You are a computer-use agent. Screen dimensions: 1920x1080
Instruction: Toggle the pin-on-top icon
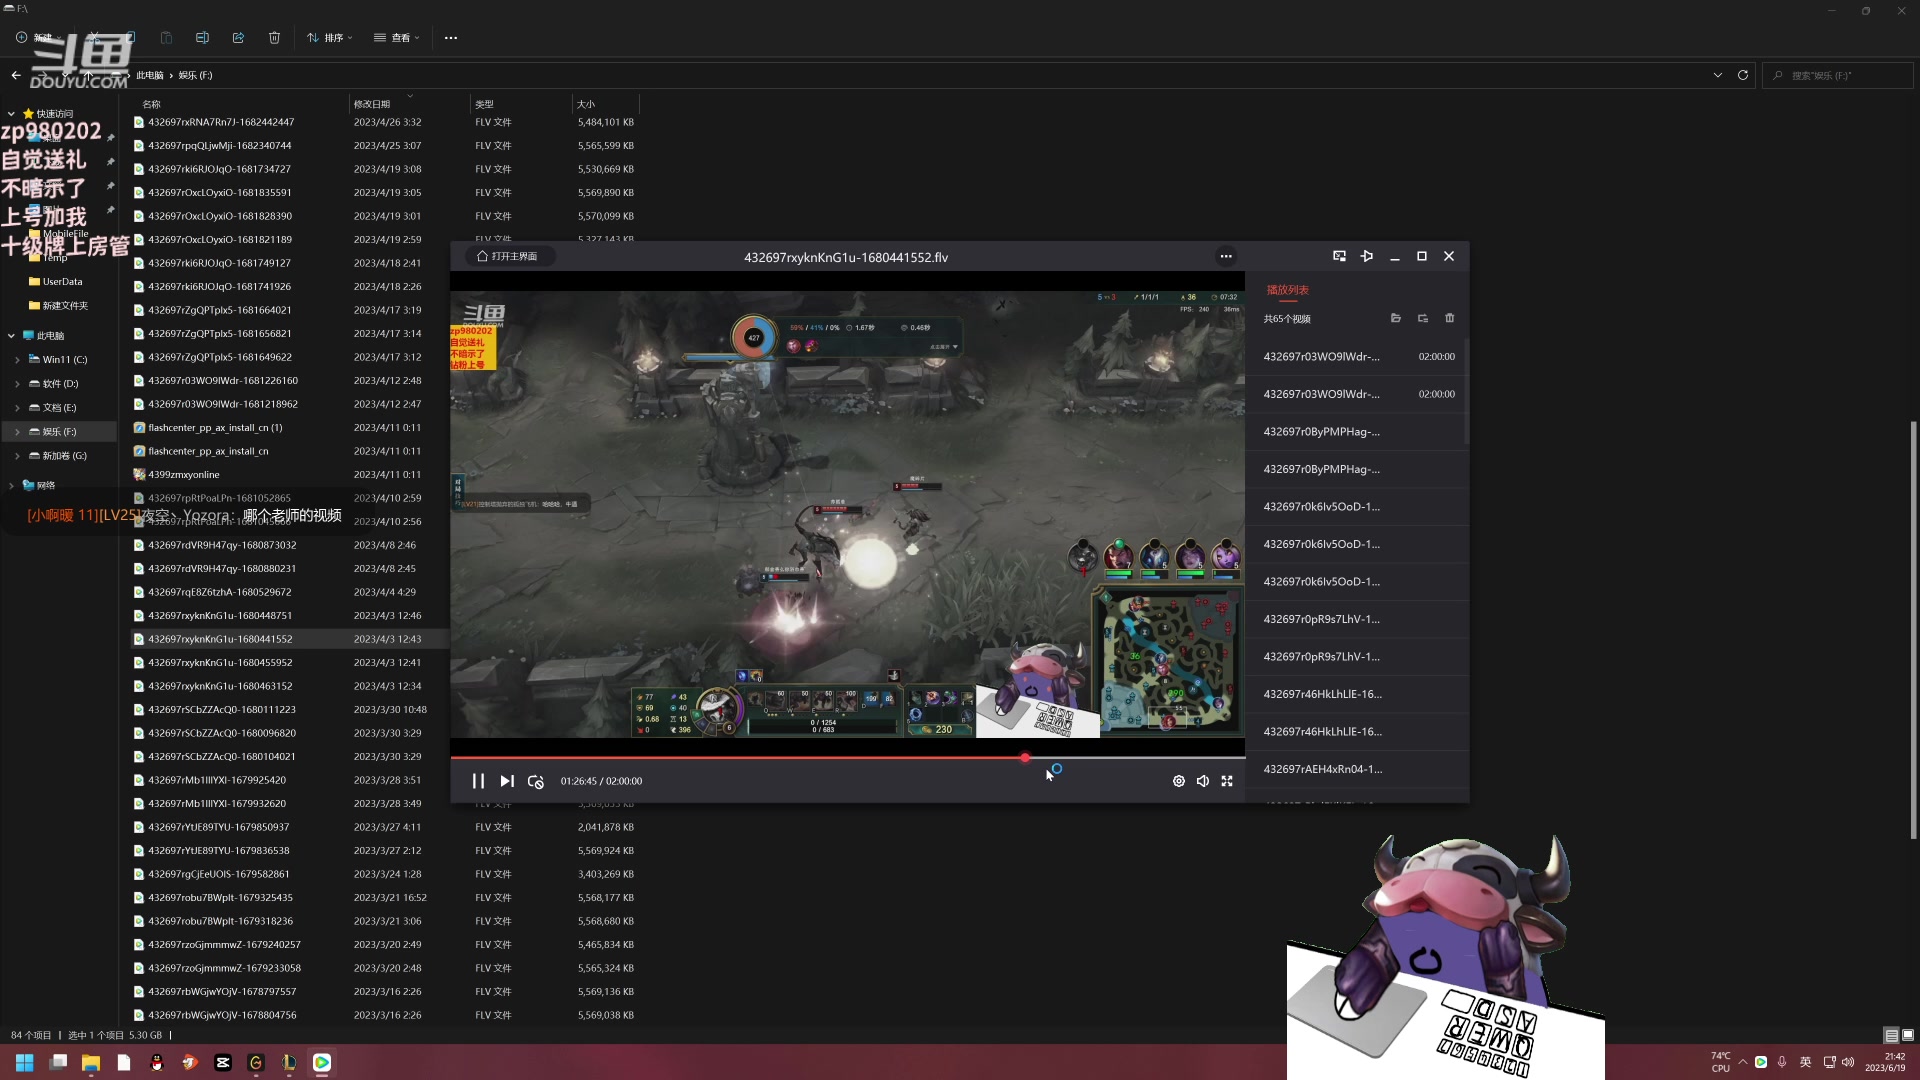1367,256
